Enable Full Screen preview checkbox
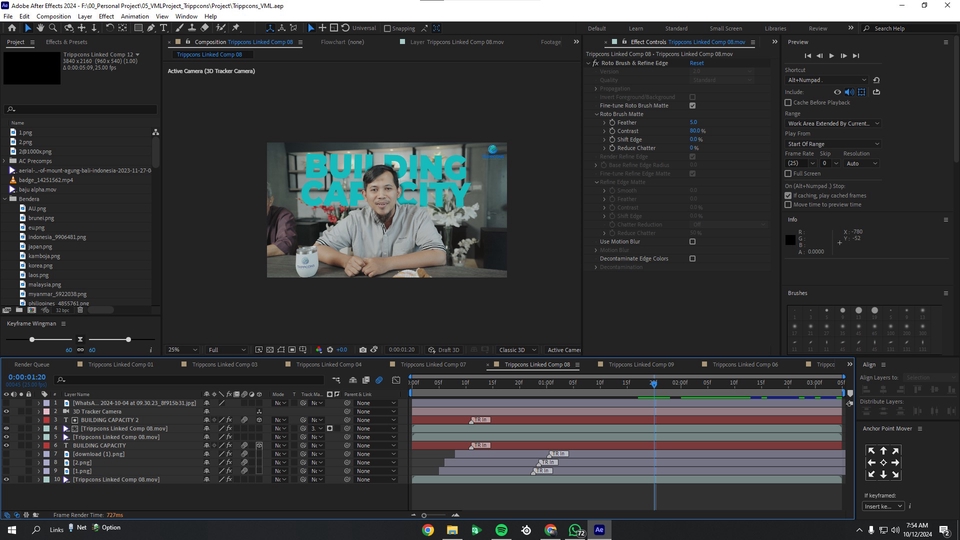The height and width of the screenshot is (540, 960). click(x=789, y=174)
